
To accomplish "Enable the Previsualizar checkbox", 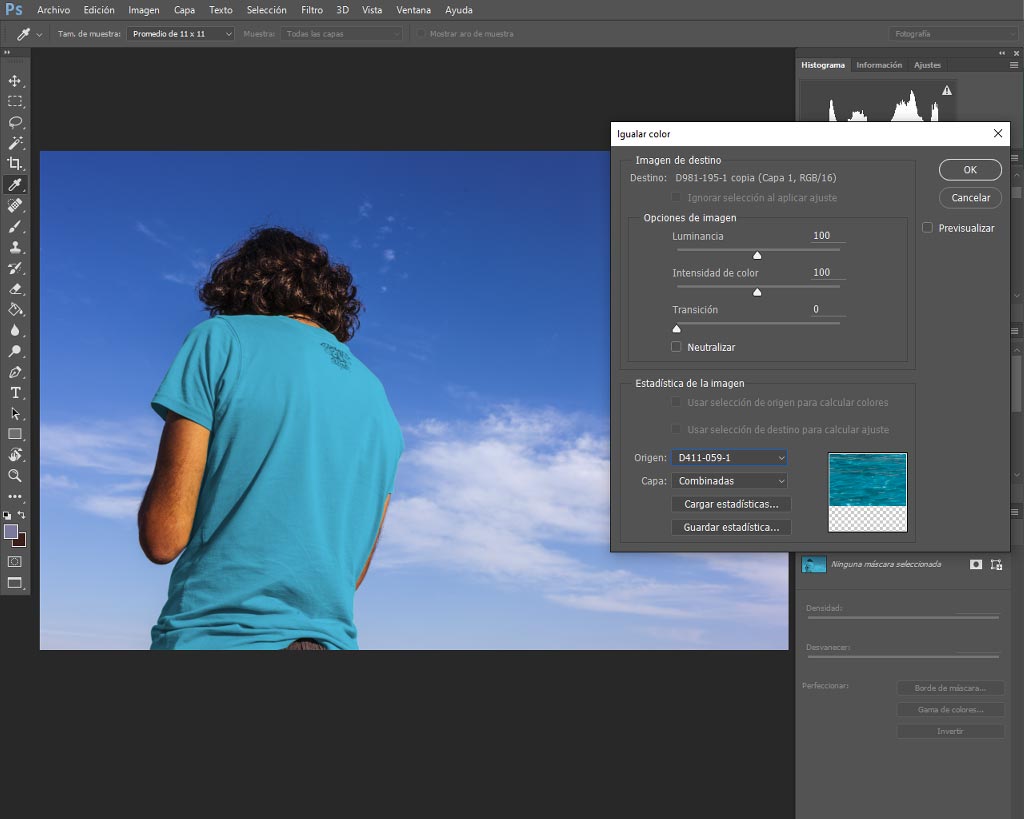I will 927,228.
